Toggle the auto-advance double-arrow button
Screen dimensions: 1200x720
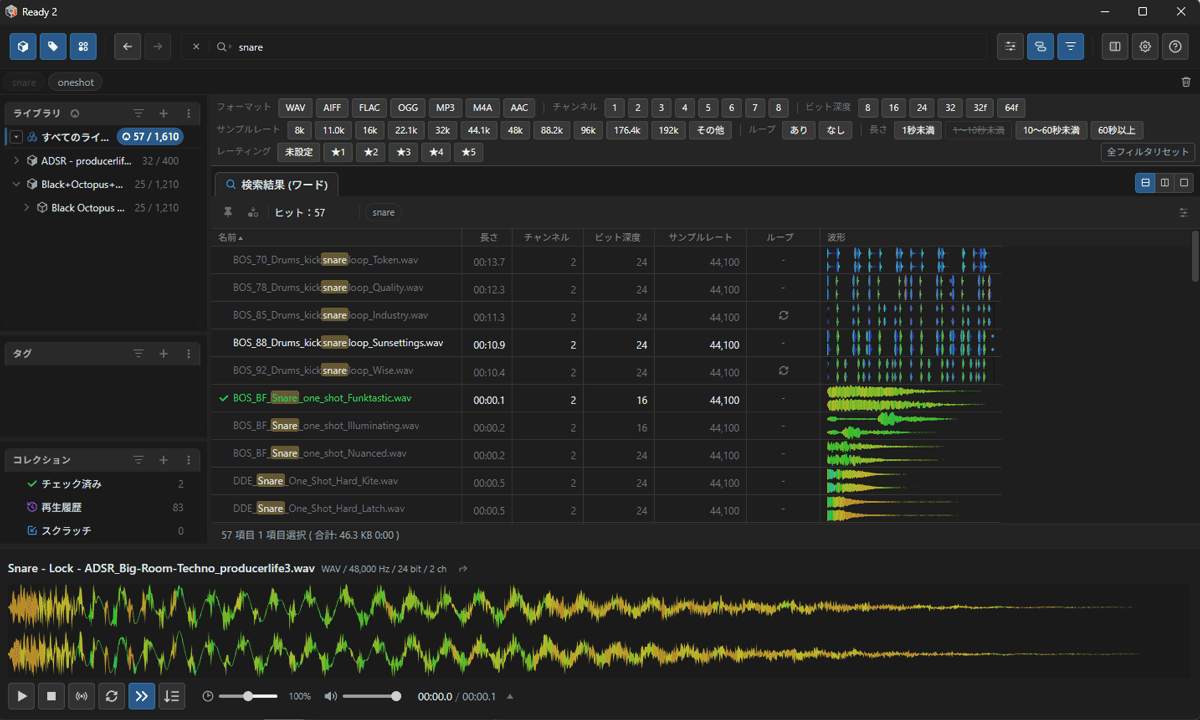tap(142, 696)
